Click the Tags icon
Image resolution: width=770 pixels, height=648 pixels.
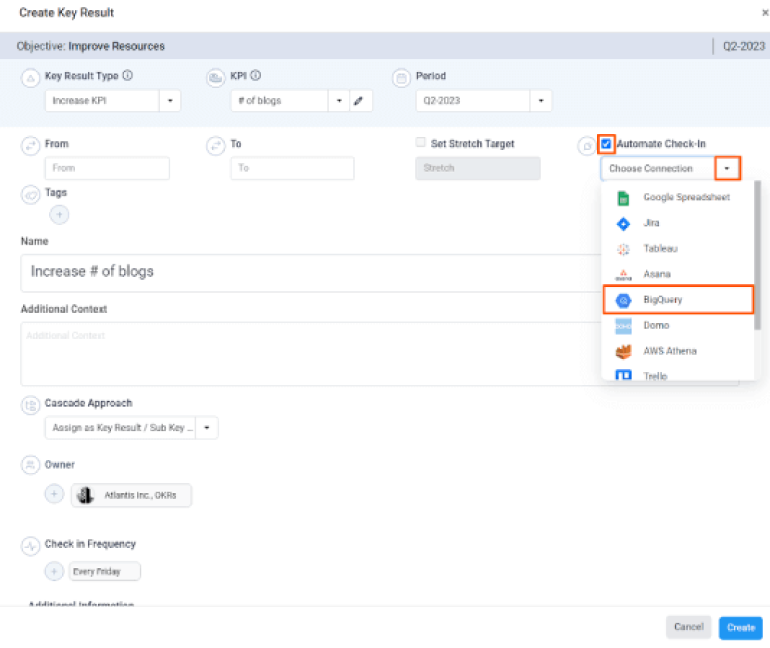coord(30,194)
